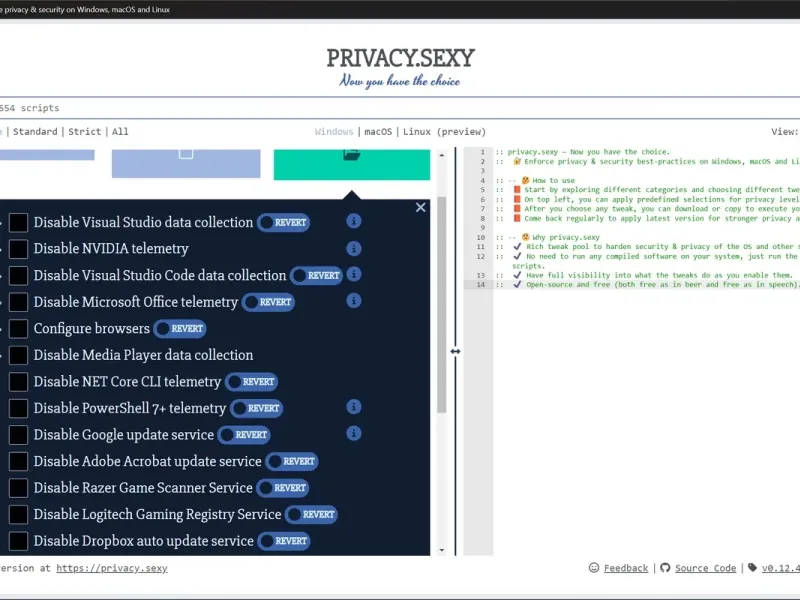This screenshot has height=600, width=800.
Task: Toggle revert for Microsoft Office telemetry
Action: click(x=268, y=302)
